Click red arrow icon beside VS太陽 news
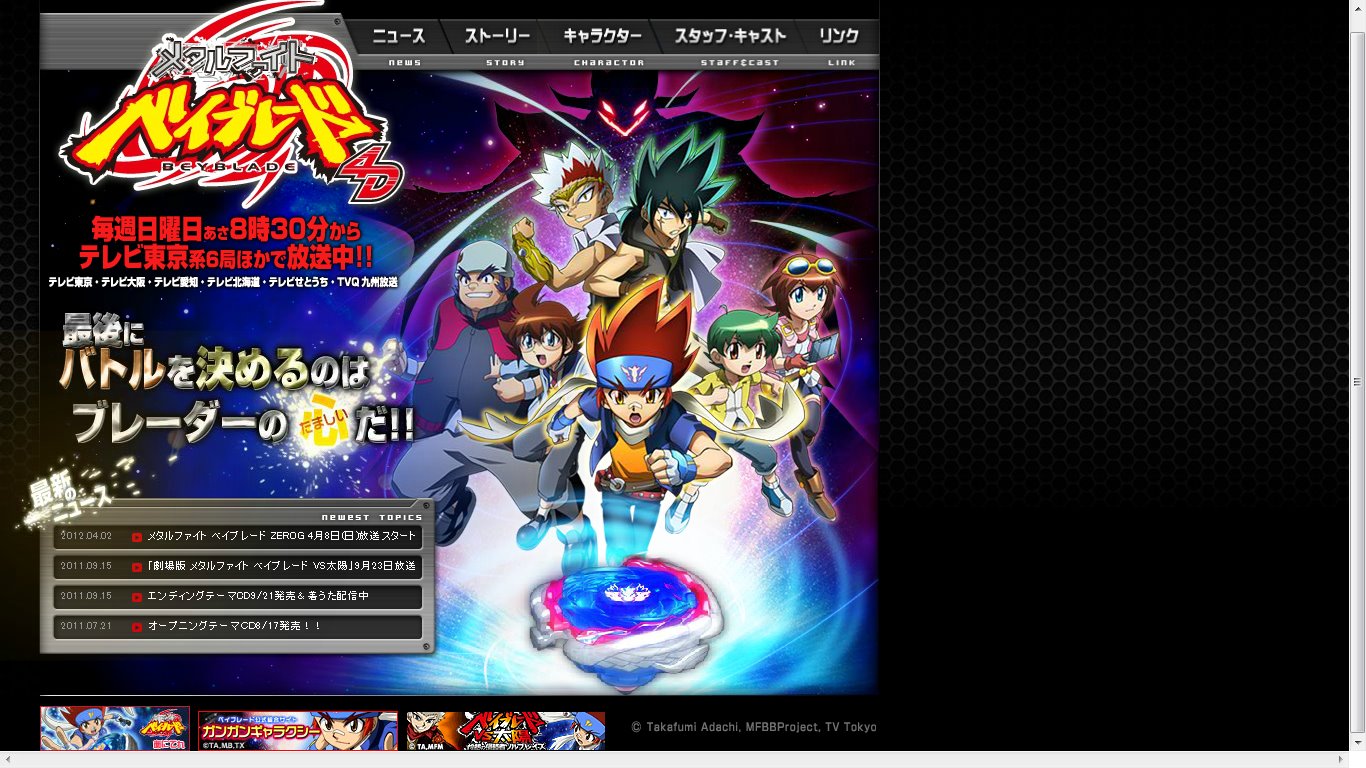 [137, 567]
